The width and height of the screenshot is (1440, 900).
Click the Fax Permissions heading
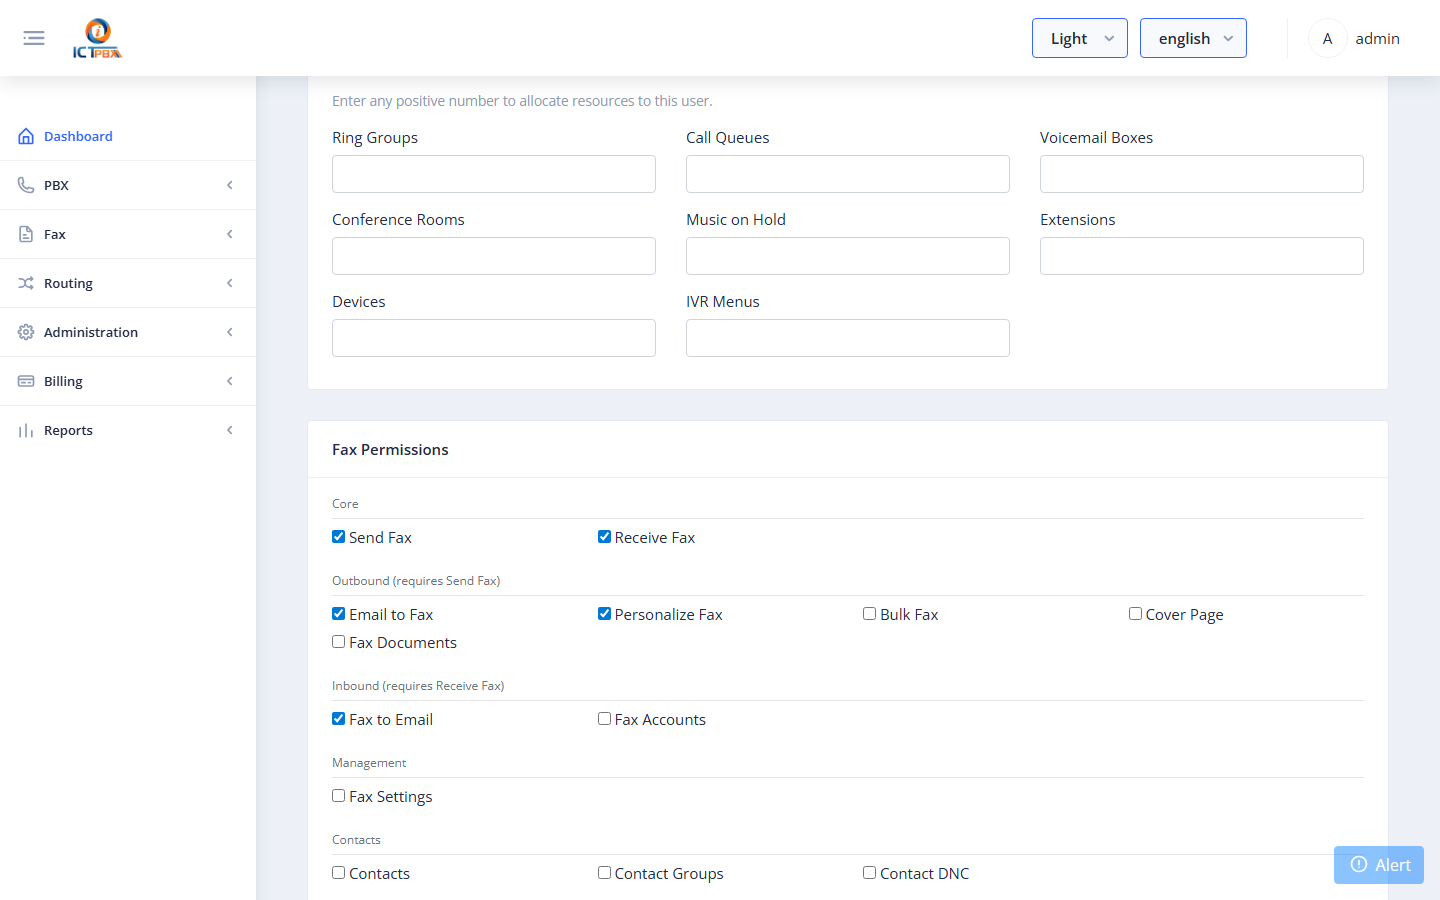tap(390, 450)
